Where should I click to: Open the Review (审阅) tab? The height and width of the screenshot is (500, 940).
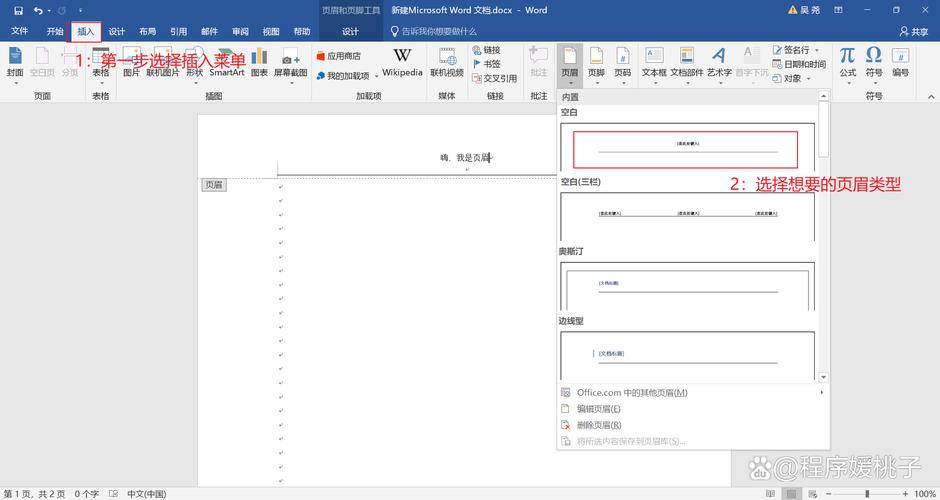240,31
